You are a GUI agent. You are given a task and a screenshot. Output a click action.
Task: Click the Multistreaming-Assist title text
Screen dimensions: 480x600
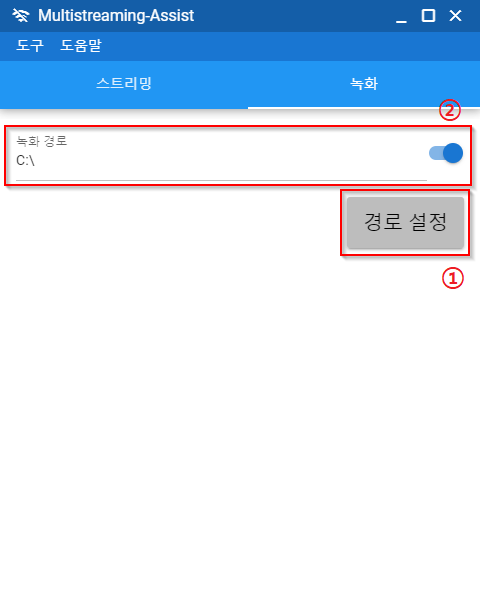tap(116, 16)
